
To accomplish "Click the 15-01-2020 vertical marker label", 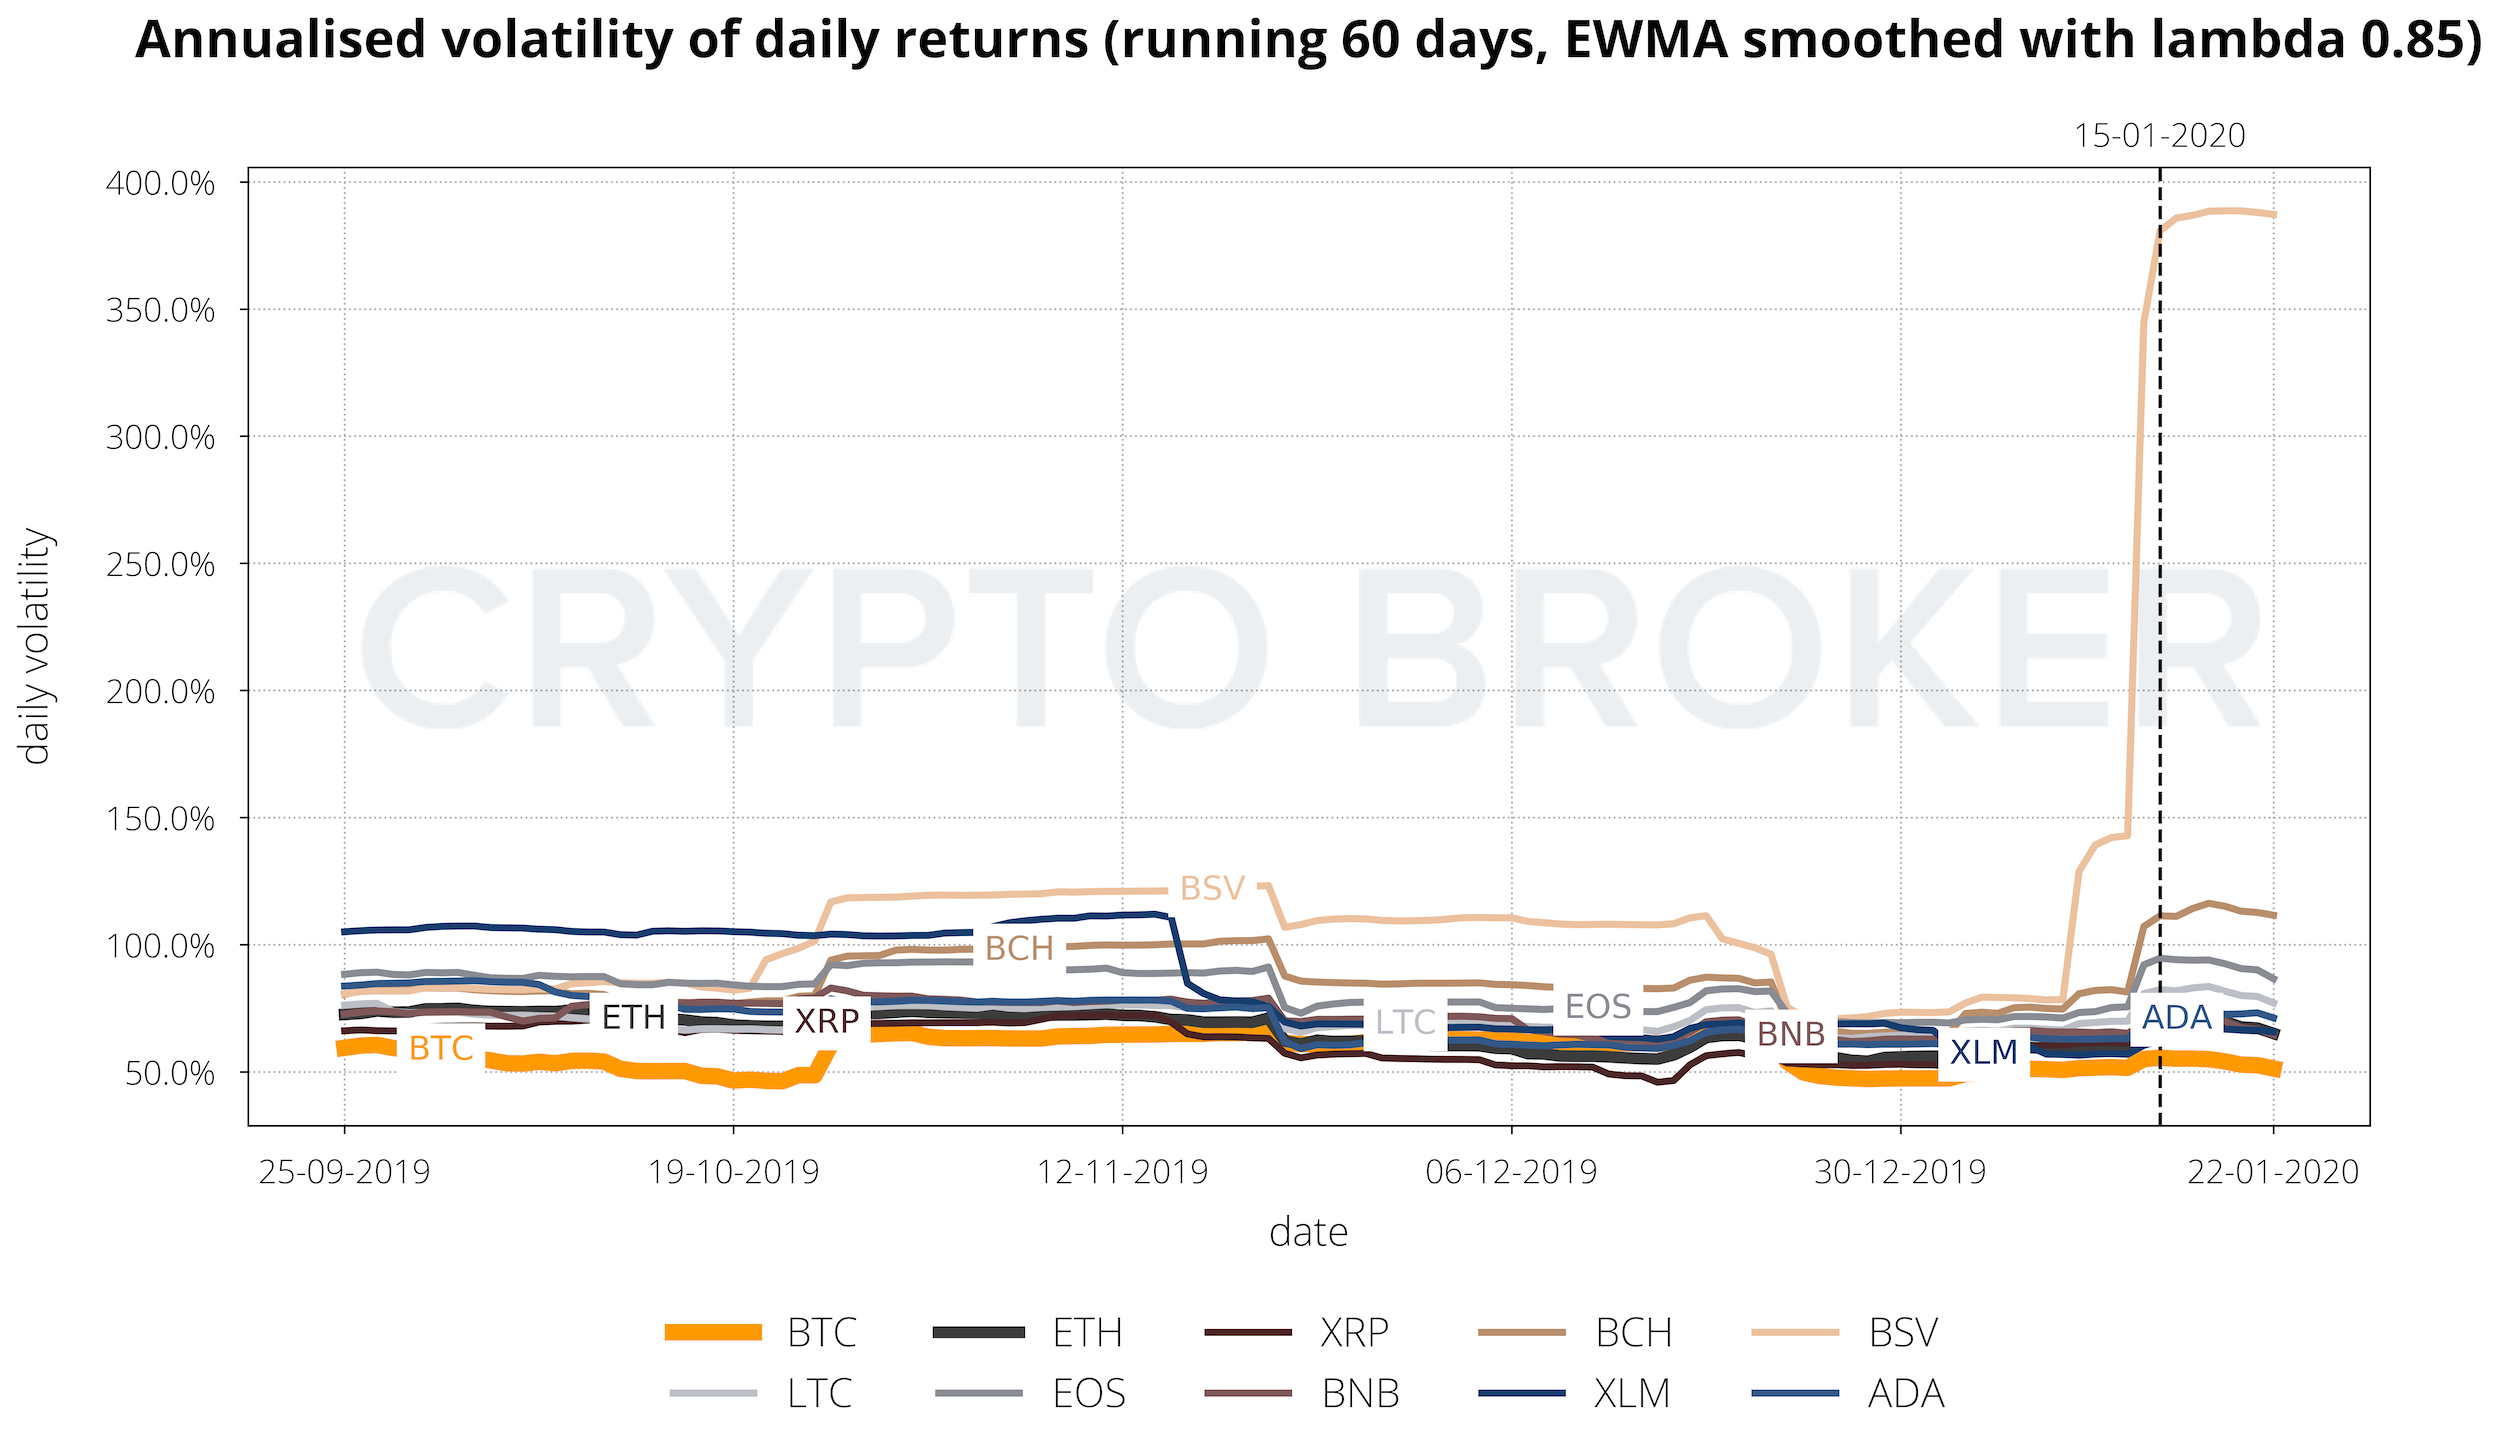I will tap(2159, 136).
